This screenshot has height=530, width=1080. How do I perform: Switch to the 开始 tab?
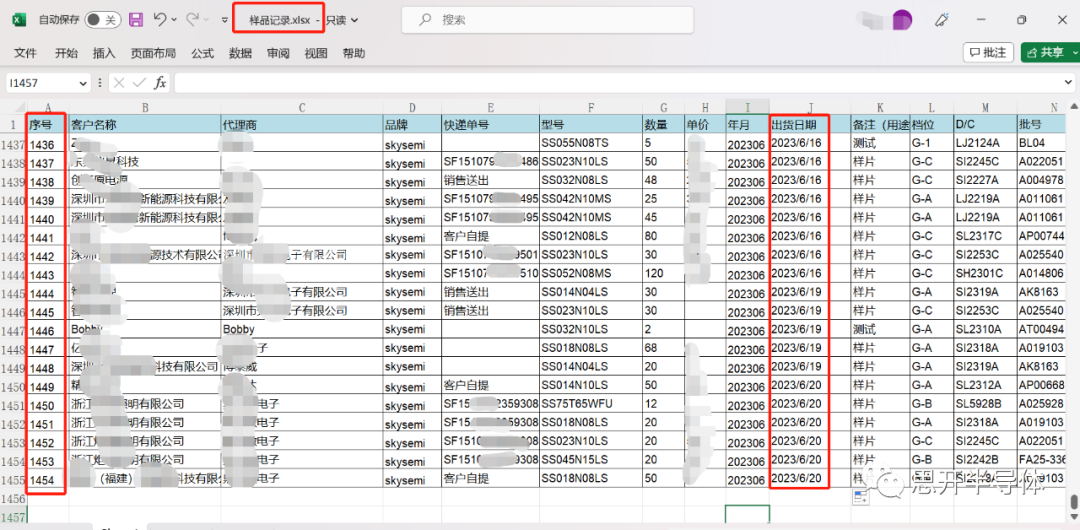(66, 53)
